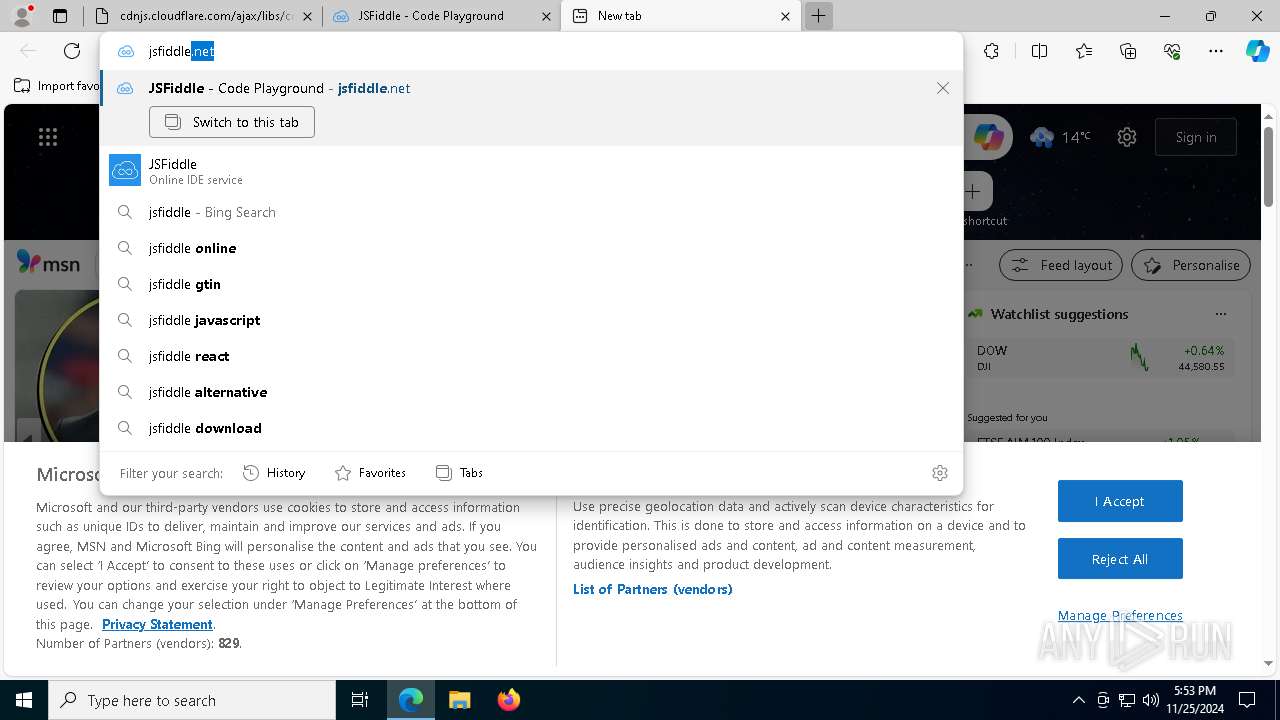Open the Collections toolbar icon
1280x720 pixels.
pos(1128,51)
